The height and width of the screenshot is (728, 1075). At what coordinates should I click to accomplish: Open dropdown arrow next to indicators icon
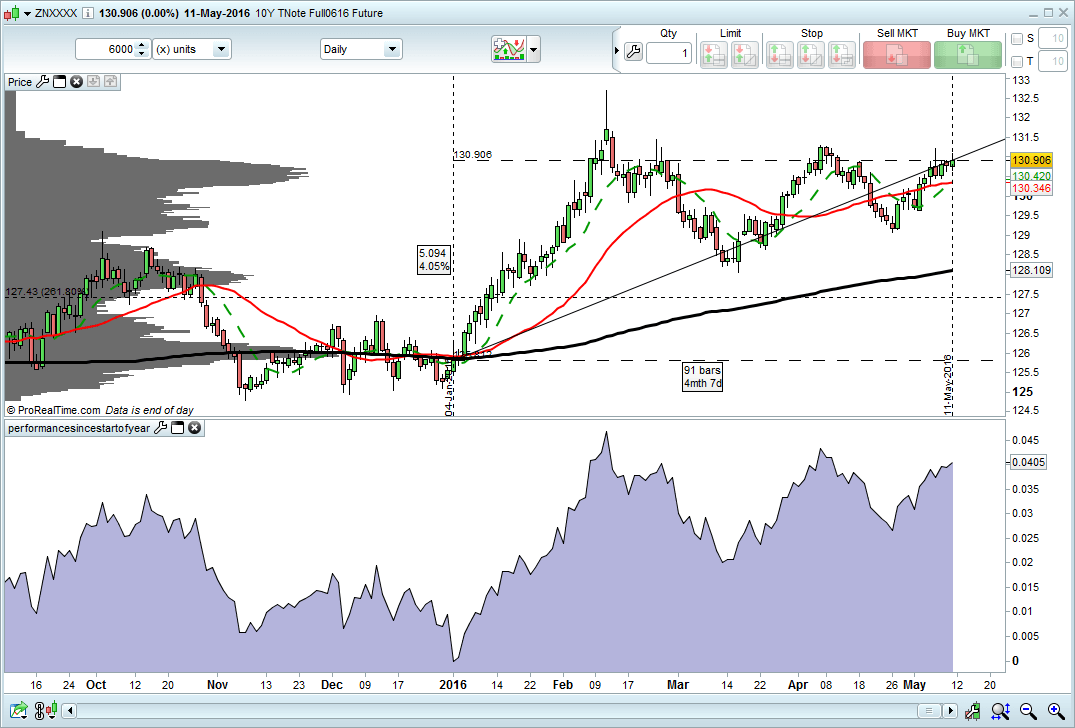[x=533, y=49]
